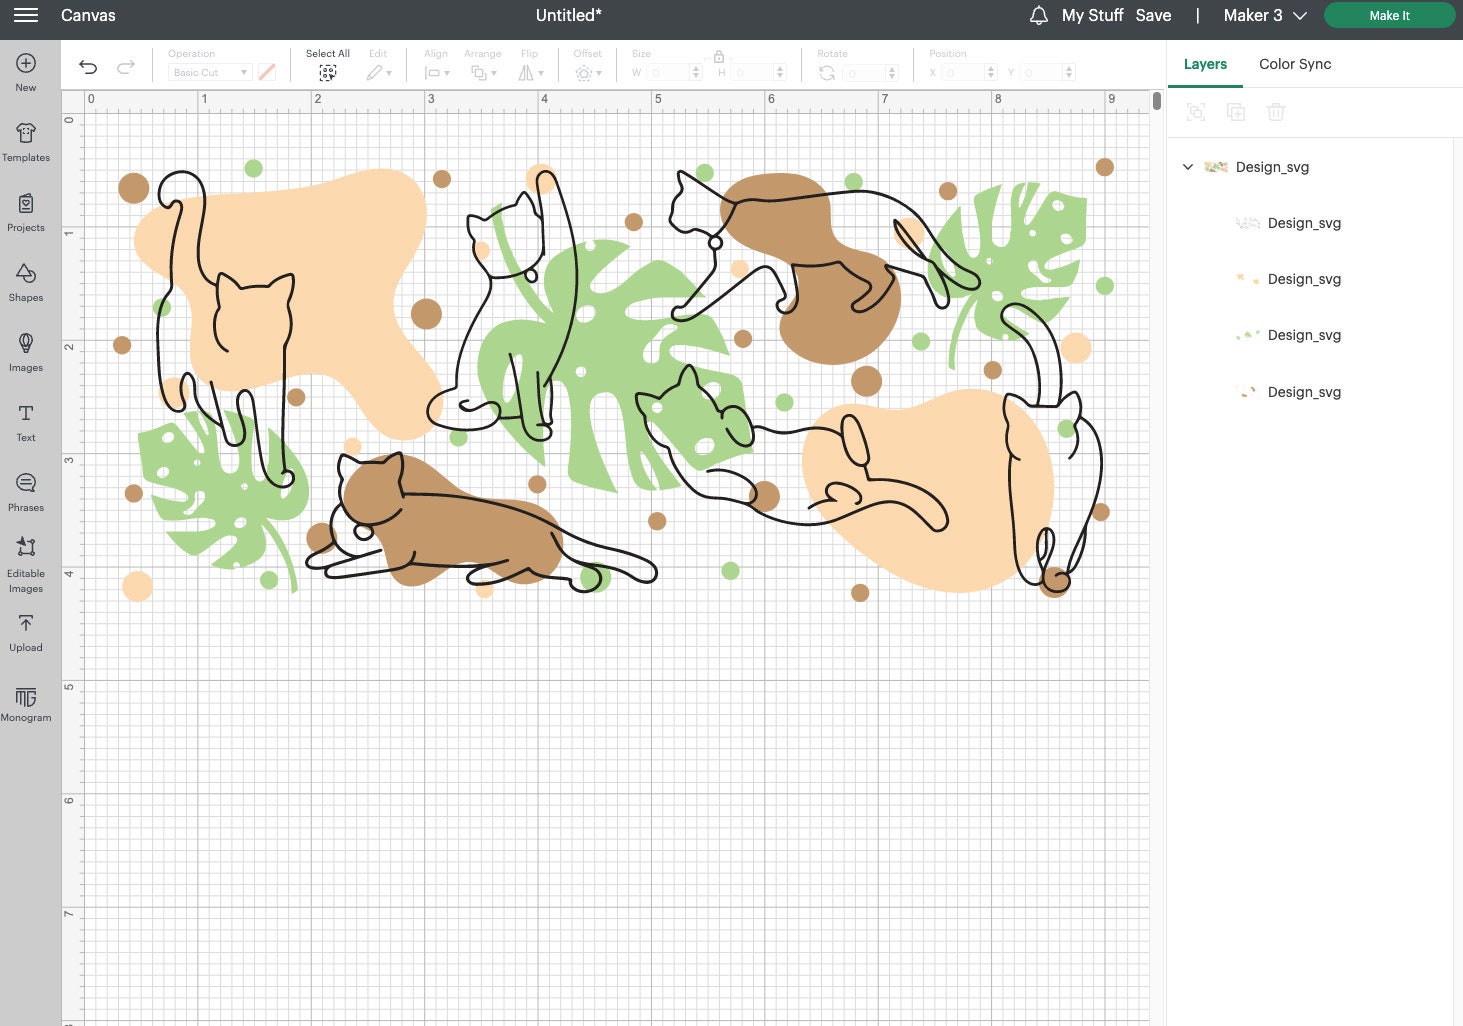
Task: Add text with the Text tool
Action: 26,422
